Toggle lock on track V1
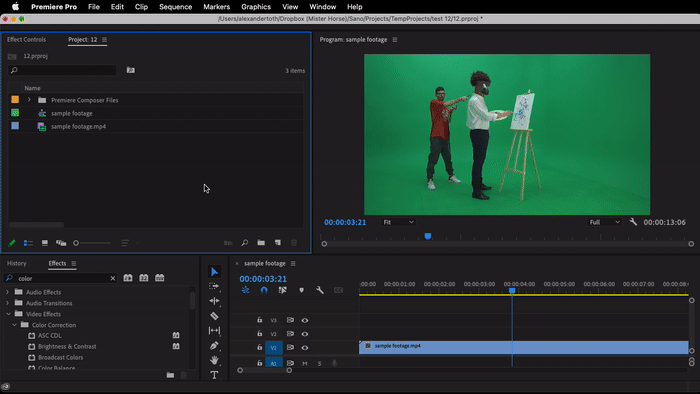 (x=259, y=347)
